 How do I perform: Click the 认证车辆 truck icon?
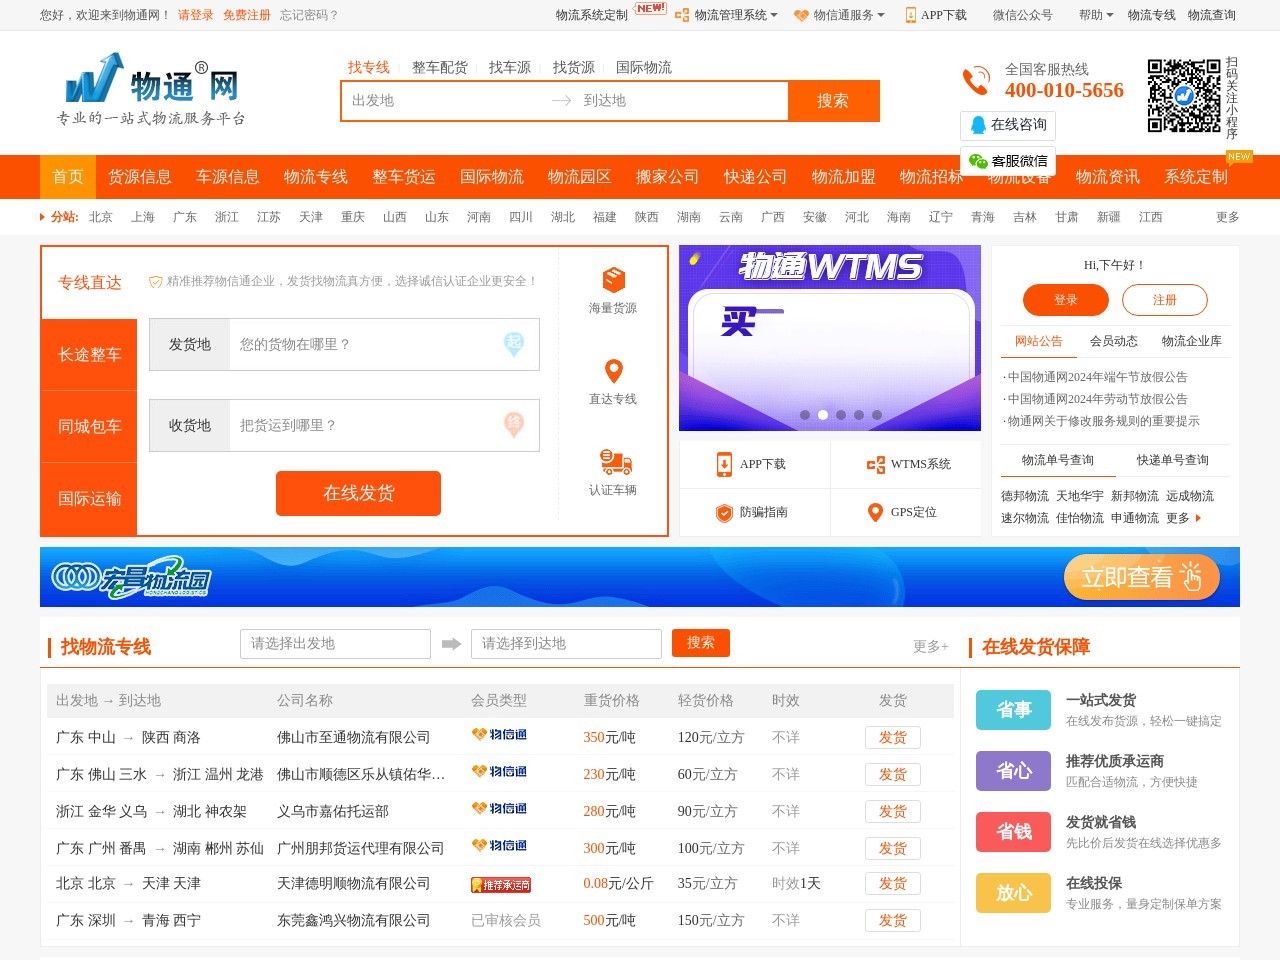click(614, 462)
